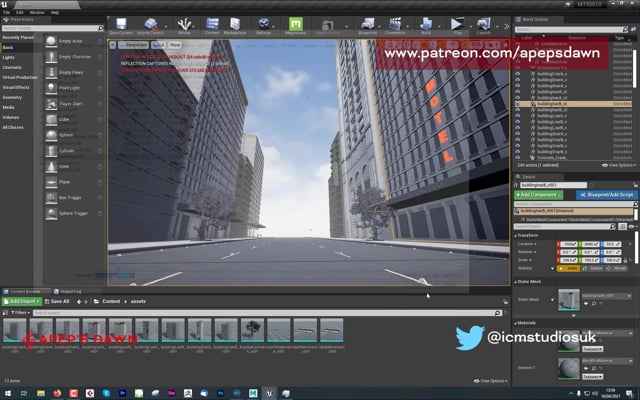Set Mobility to Stationary

593,268
